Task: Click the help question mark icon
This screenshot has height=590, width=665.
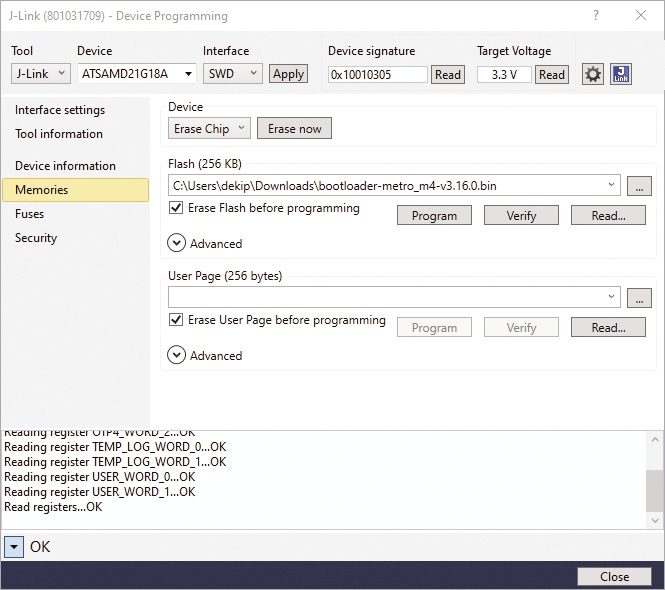Action: 596,15
